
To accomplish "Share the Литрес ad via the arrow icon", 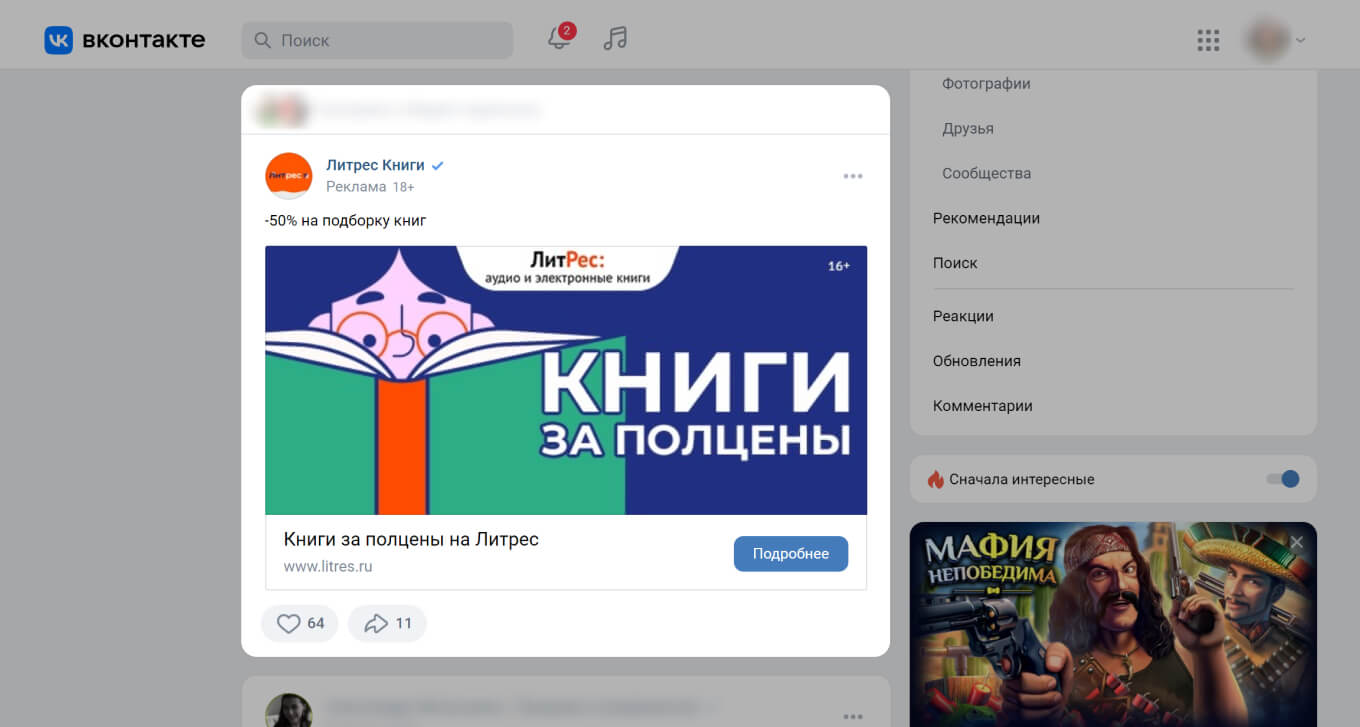I will click(375, 623).
